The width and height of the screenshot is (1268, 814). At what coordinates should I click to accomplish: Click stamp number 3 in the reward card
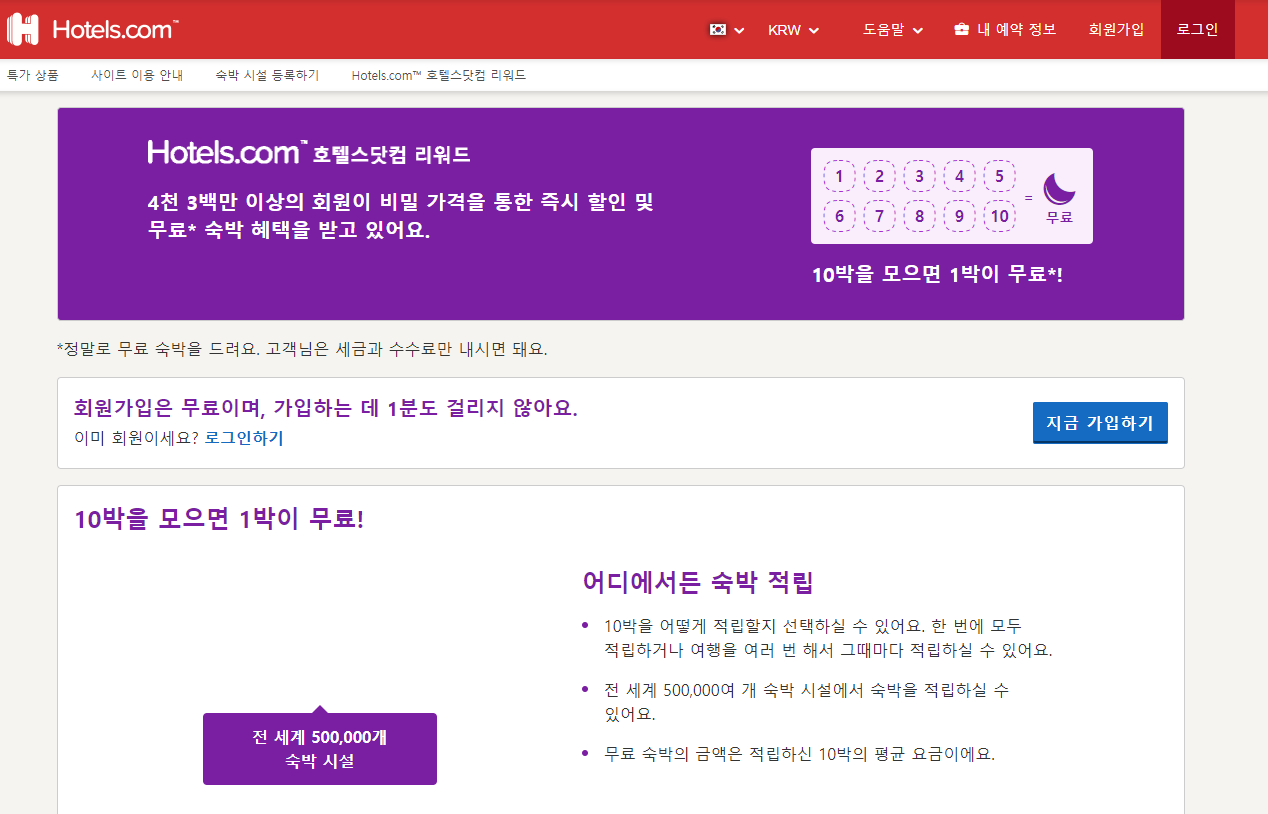pos(919,177)
